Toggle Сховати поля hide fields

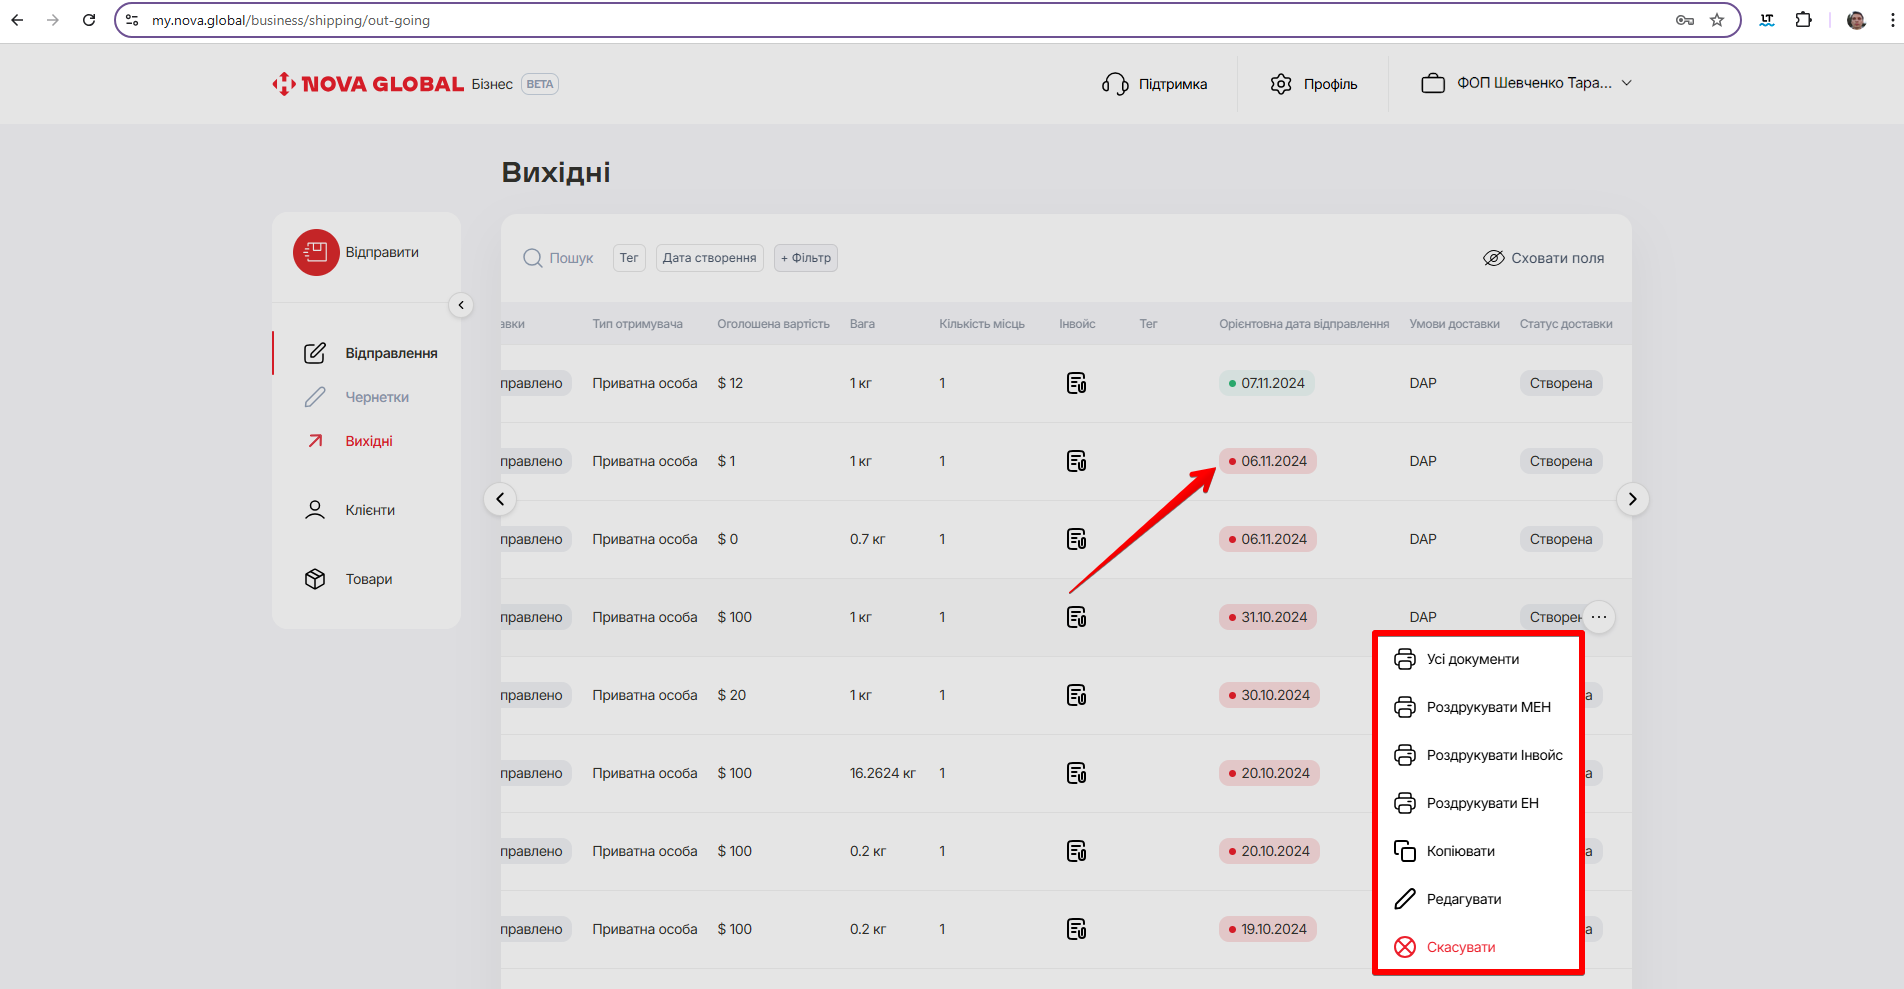click(x=1543, y=258)
